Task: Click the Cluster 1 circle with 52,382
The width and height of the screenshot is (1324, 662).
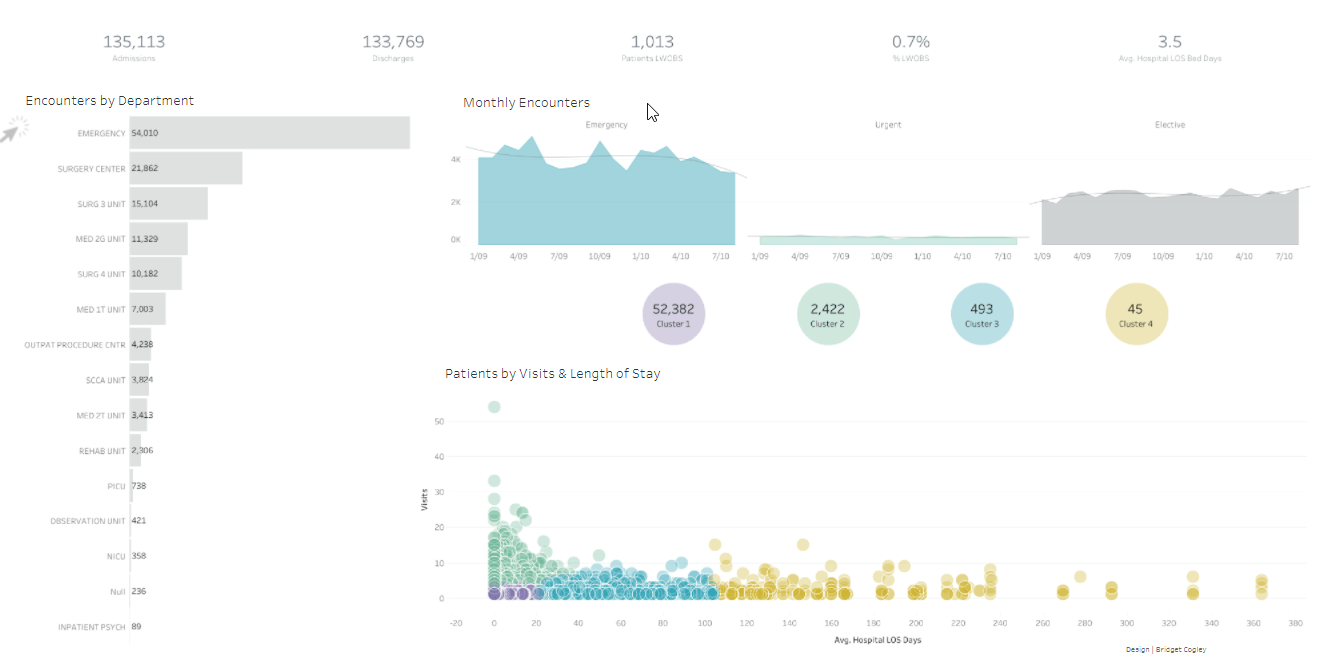Action: click(674, 314)
